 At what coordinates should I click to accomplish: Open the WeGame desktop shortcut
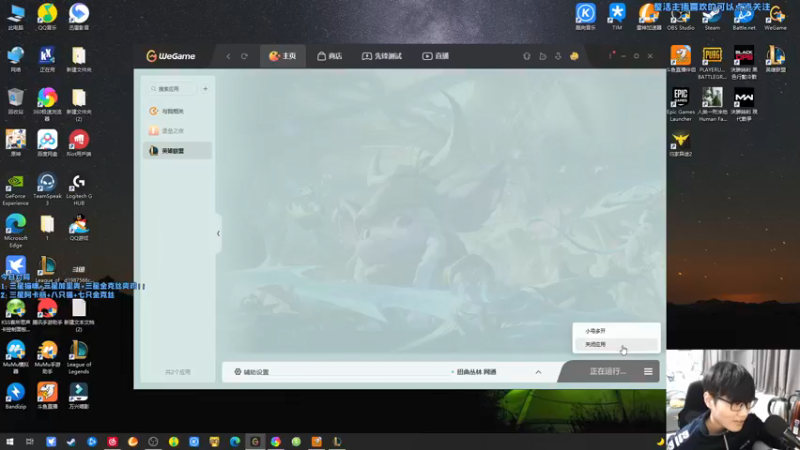(776, 17)
